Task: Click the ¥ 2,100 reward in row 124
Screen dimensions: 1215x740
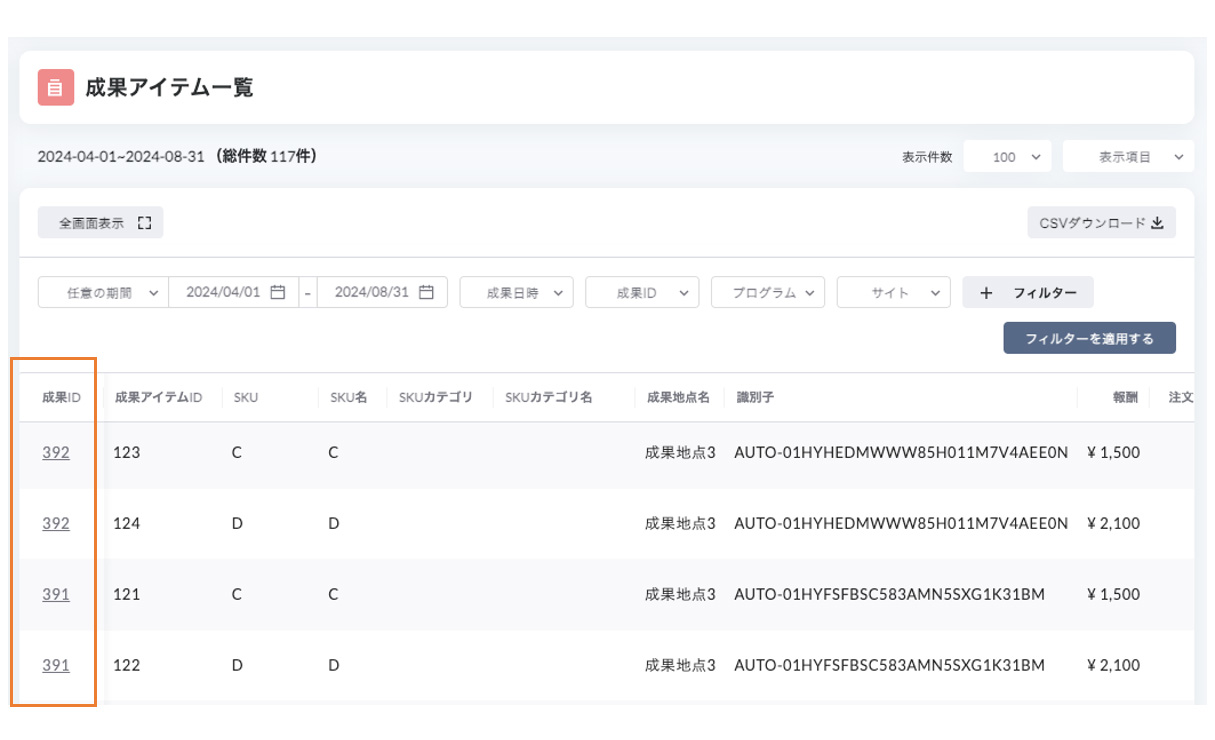Action: (x=1113, y=523)
